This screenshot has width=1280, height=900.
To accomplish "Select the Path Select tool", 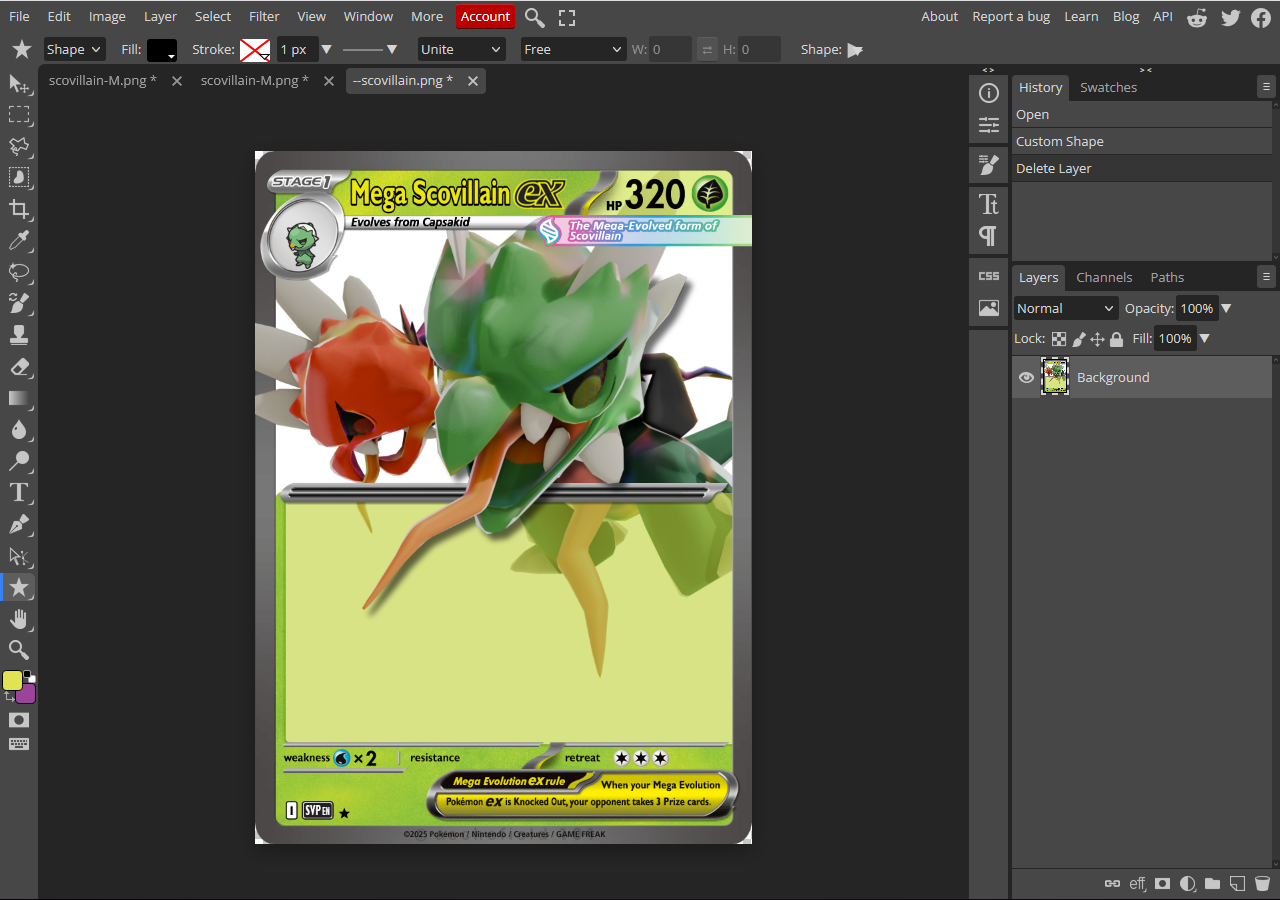I will click(19, 555).
